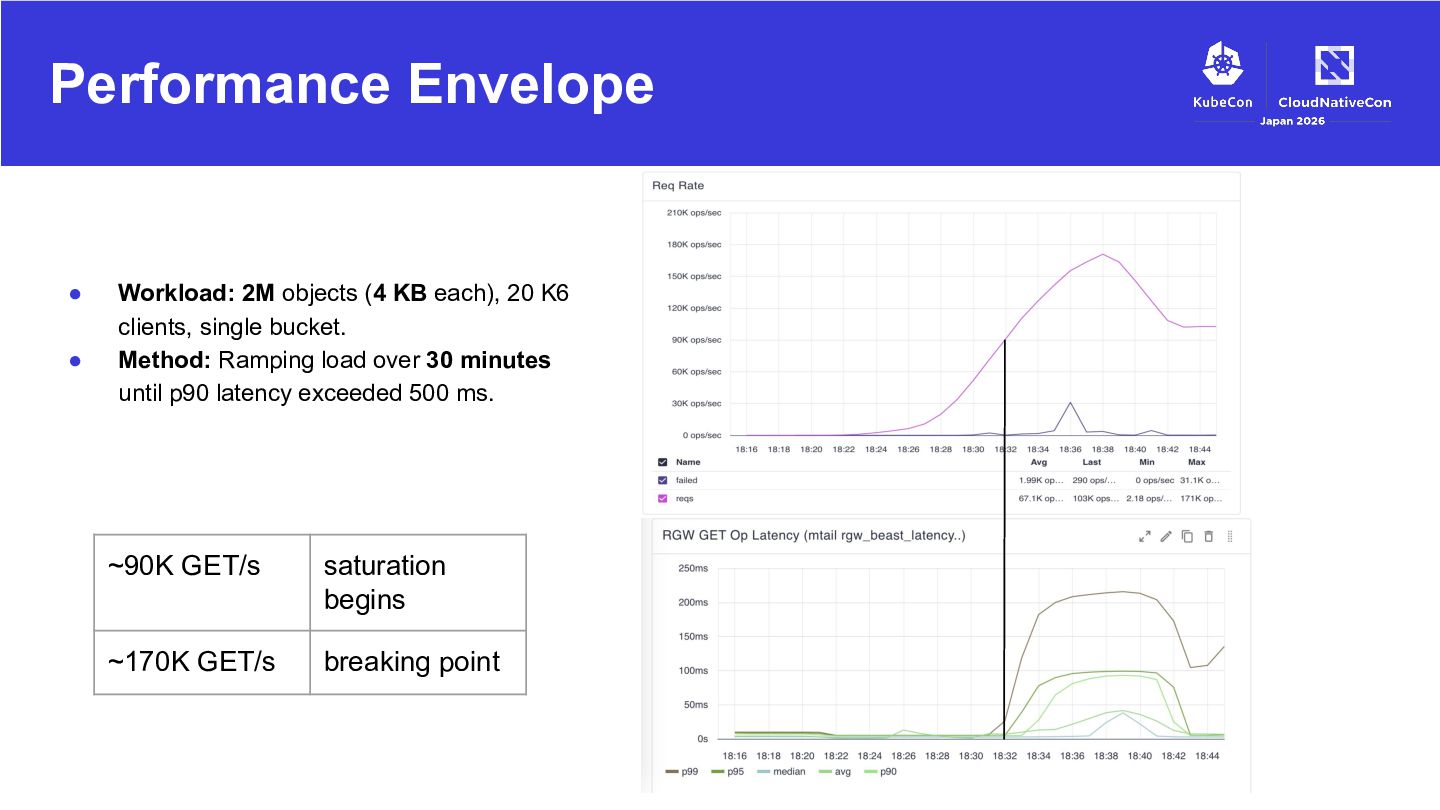The width and height of the screenshot is (1440, 810).
Task: Click the 100ms latency axis label
Action: (693, 670)
